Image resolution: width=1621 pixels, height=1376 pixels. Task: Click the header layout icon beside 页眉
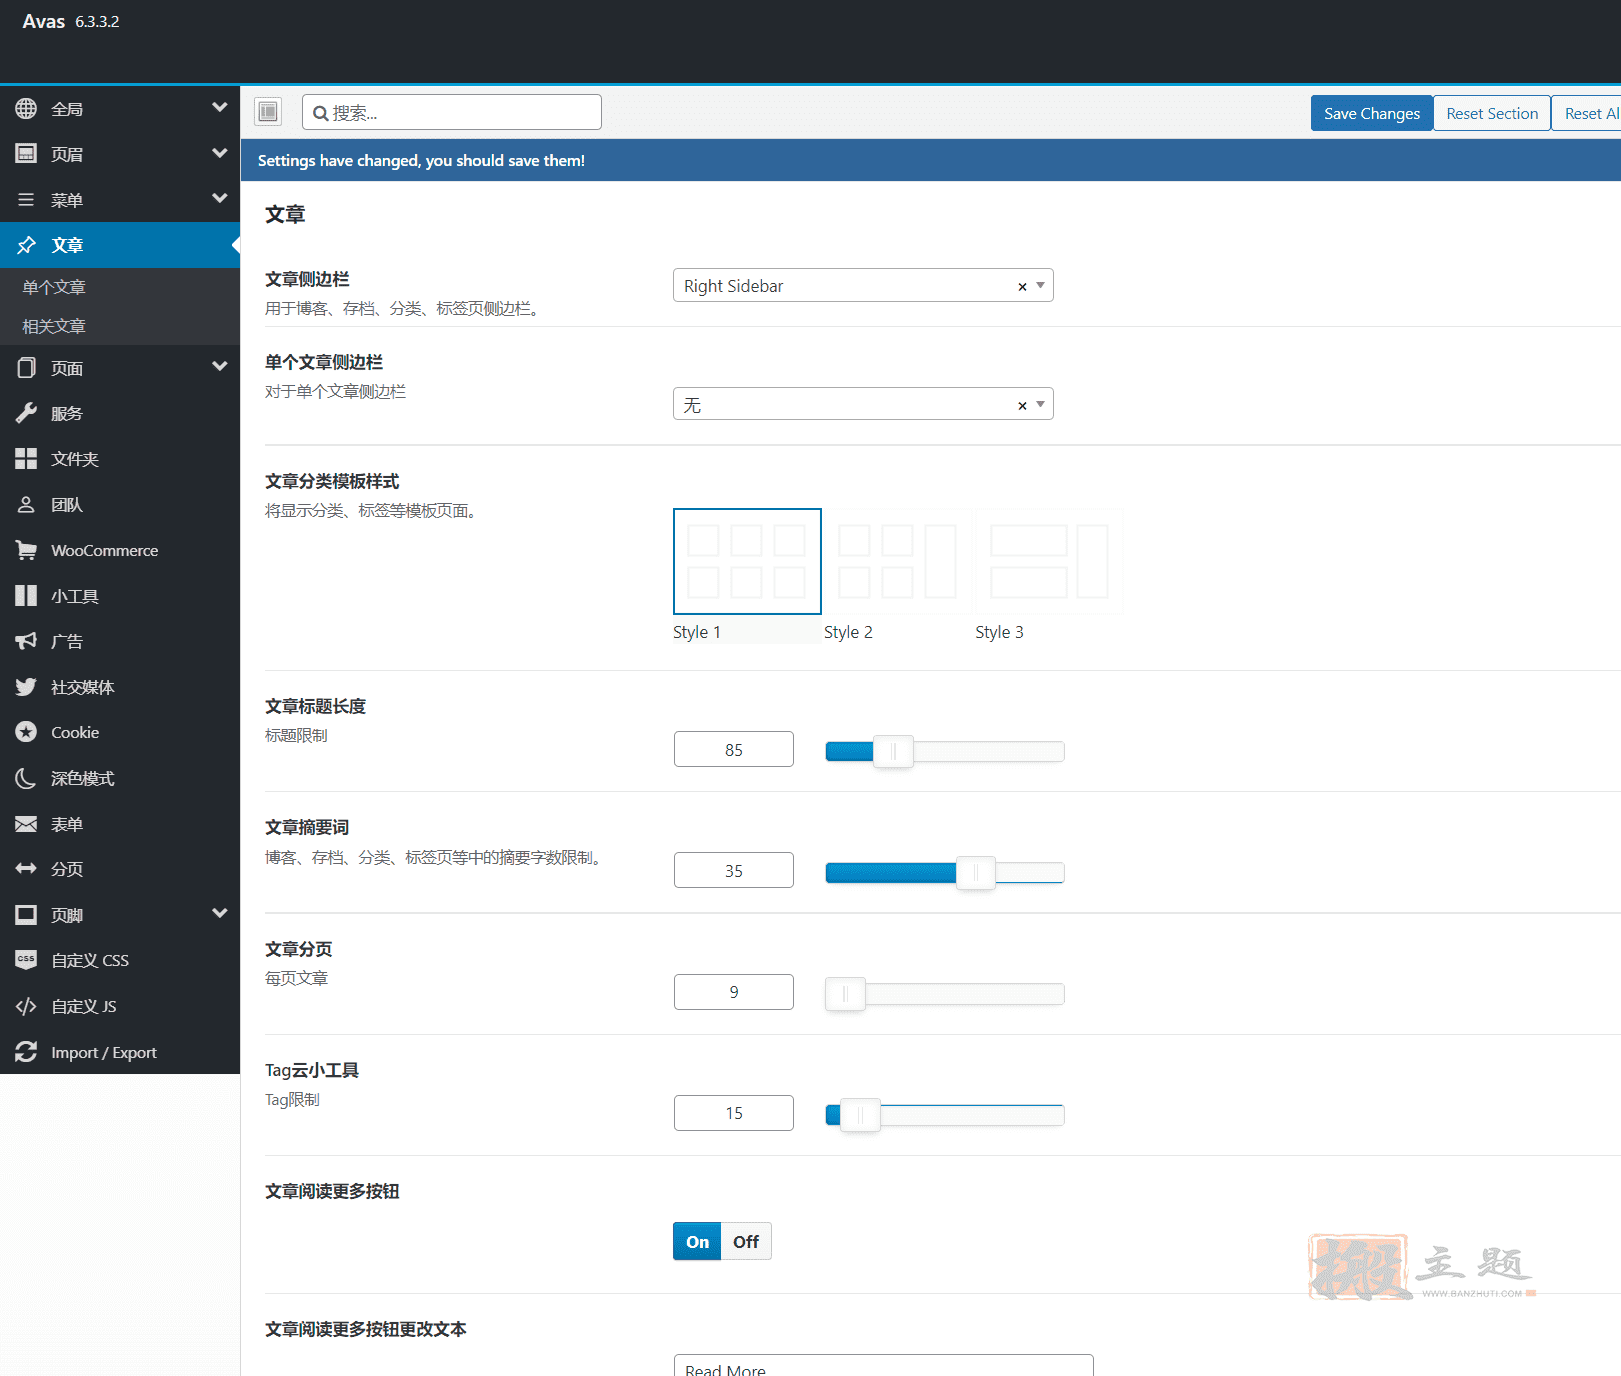26,153
